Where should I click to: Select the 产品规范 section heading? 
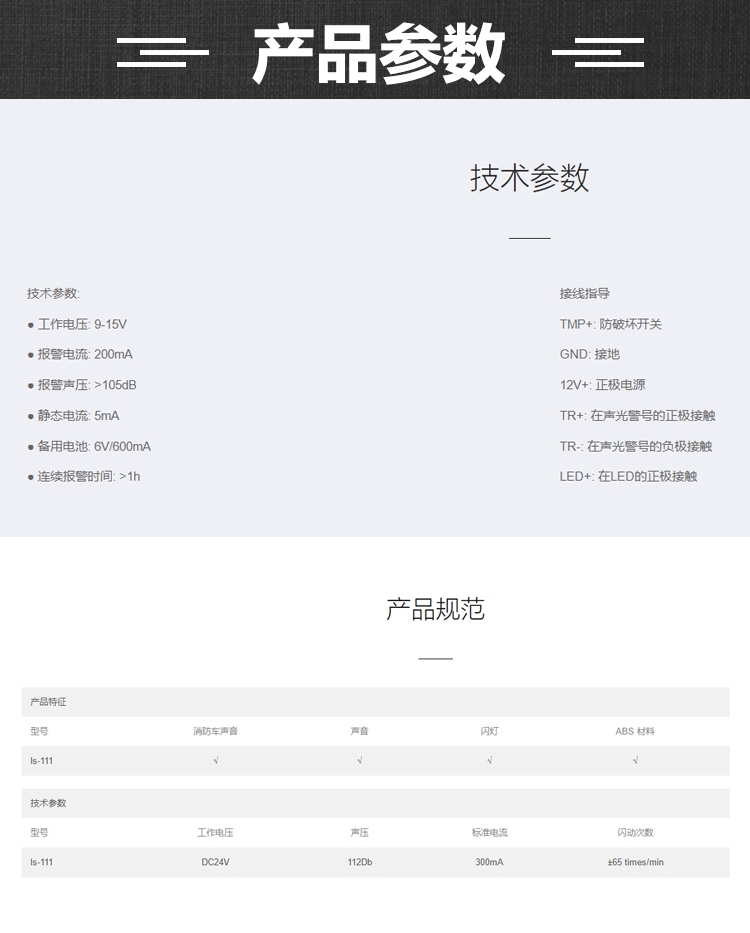tap(435, 609)
